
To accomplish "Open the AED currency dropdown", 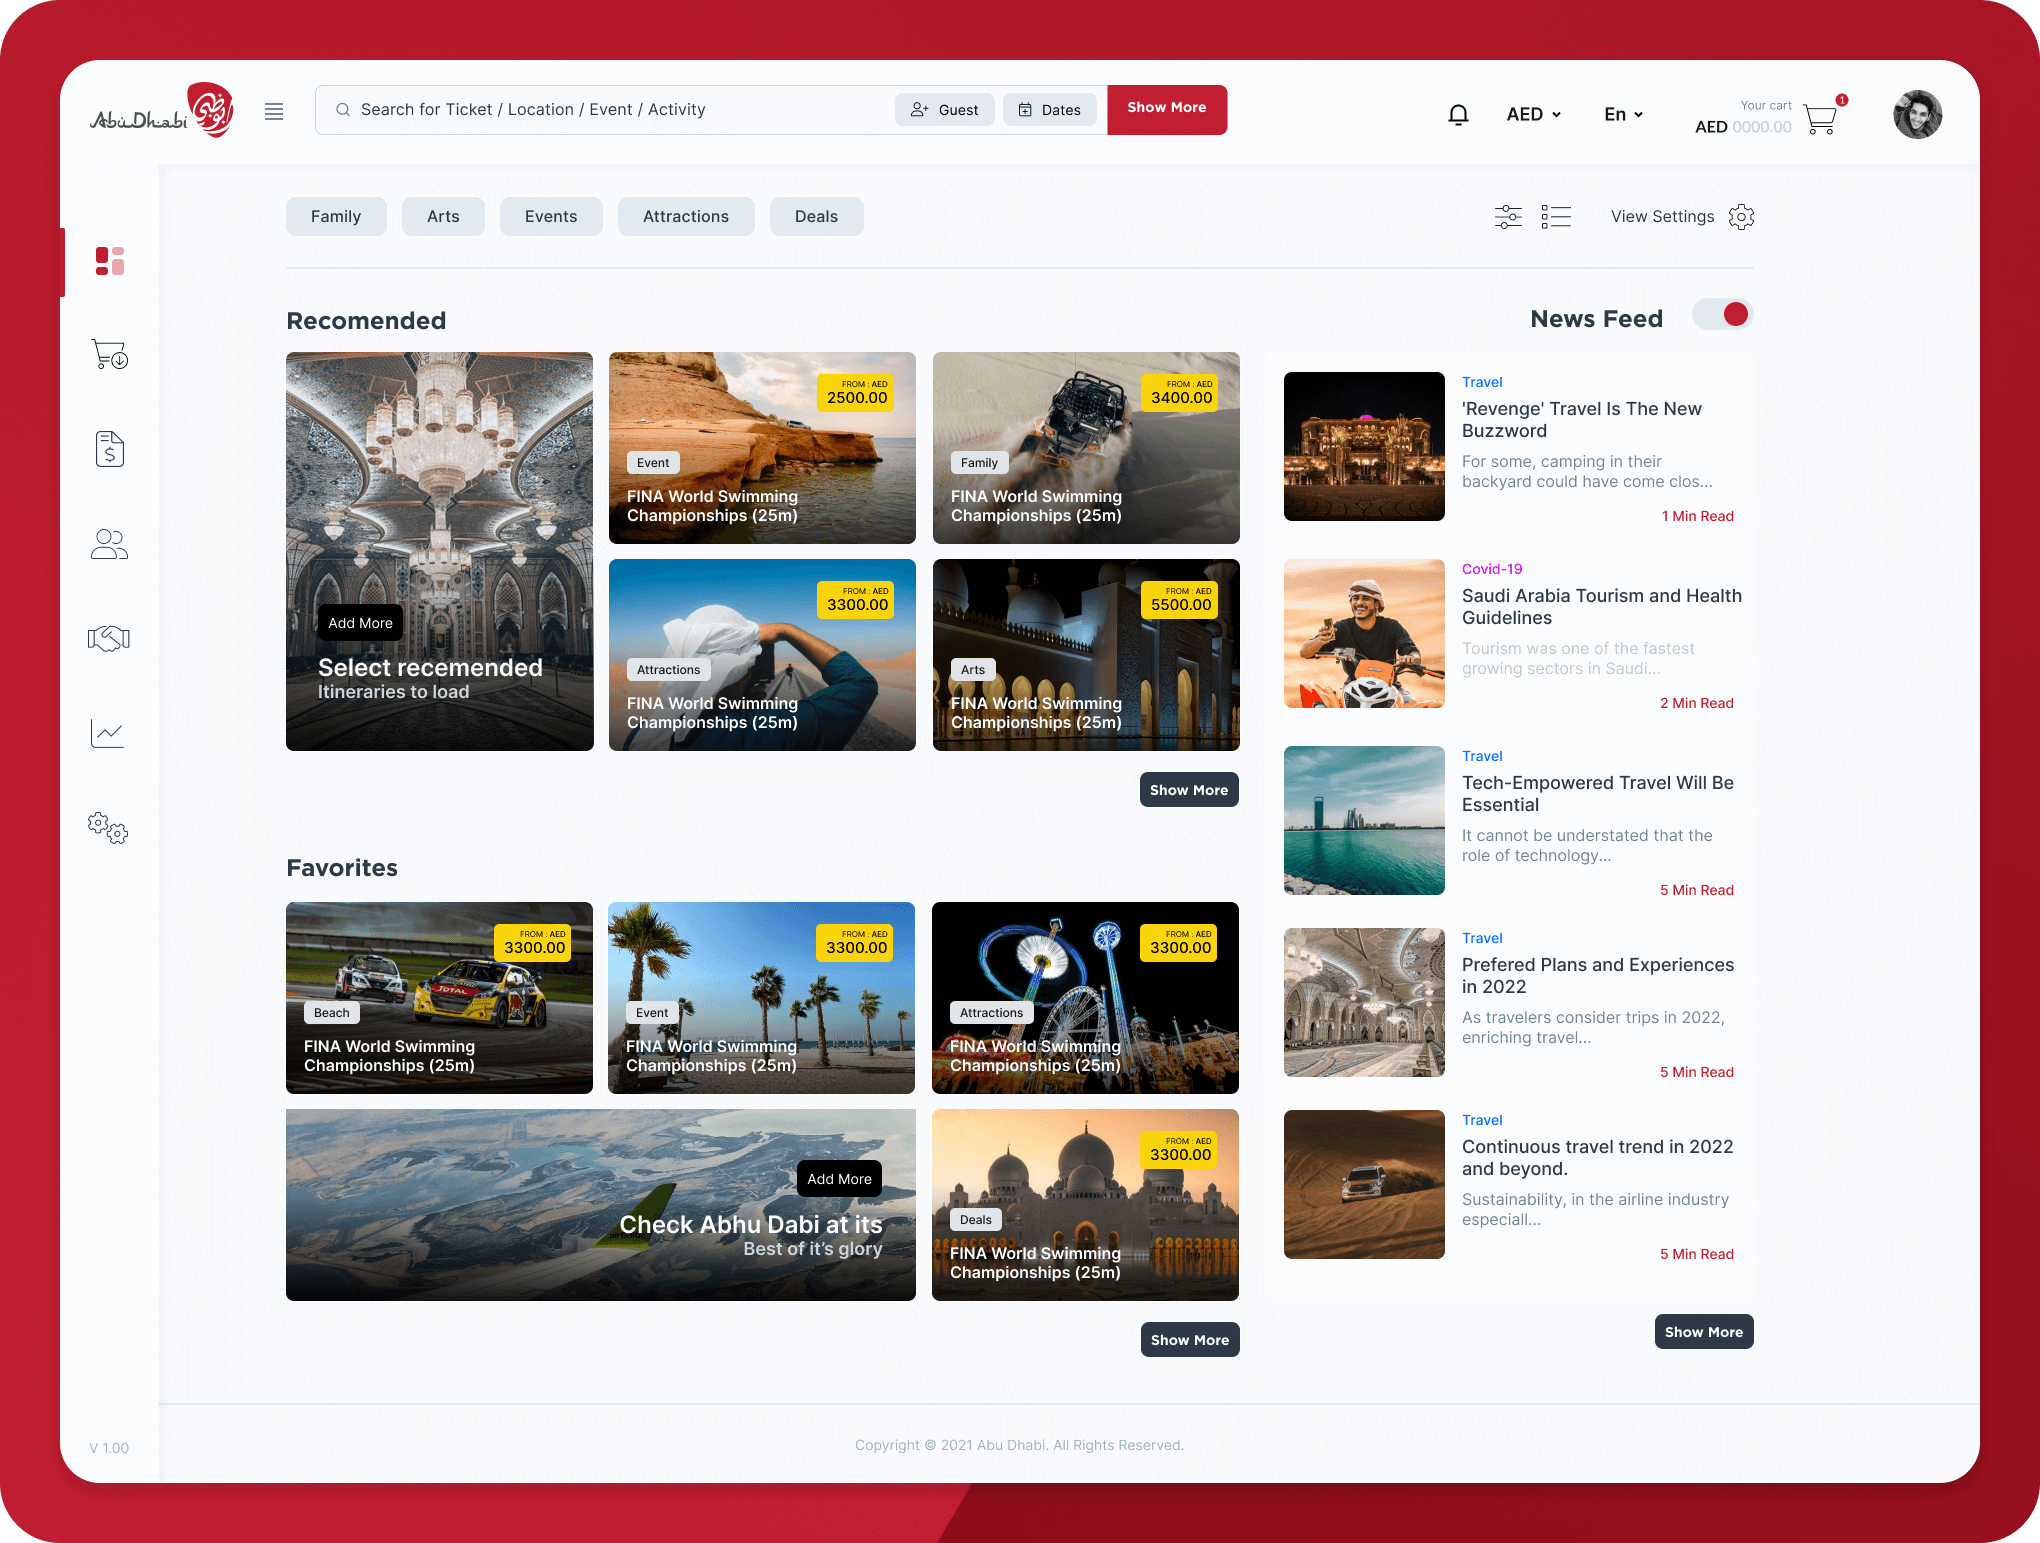I will (1534, 115).
